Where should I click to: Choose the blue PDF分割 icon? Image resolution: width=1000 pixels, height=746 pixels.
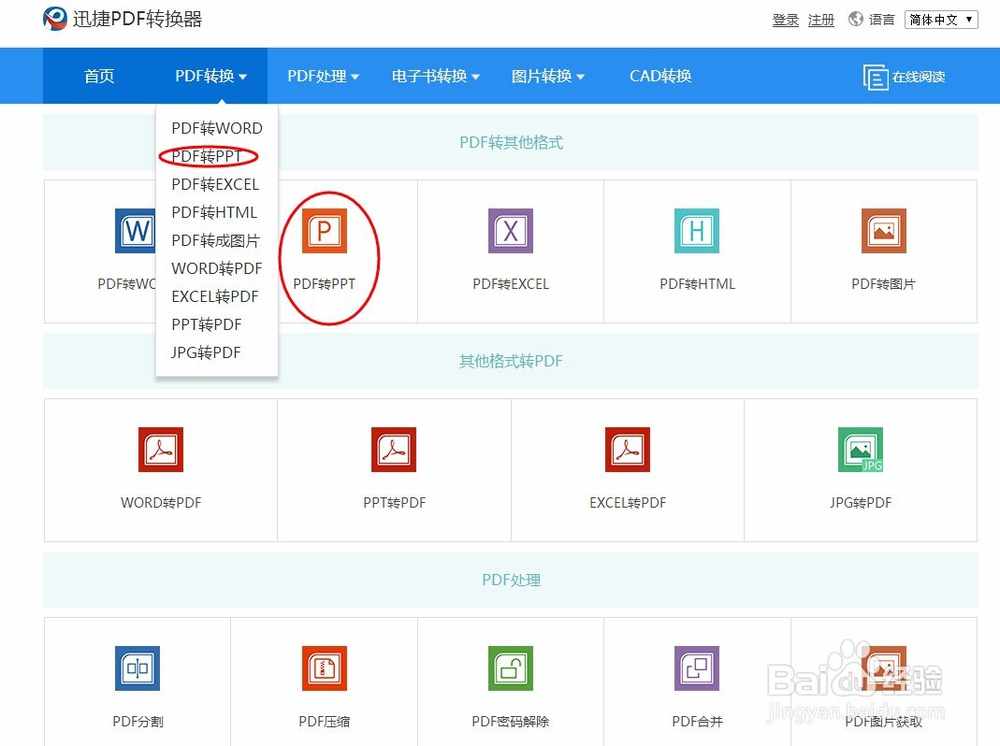pyautogui.click(x=137, y=668)
